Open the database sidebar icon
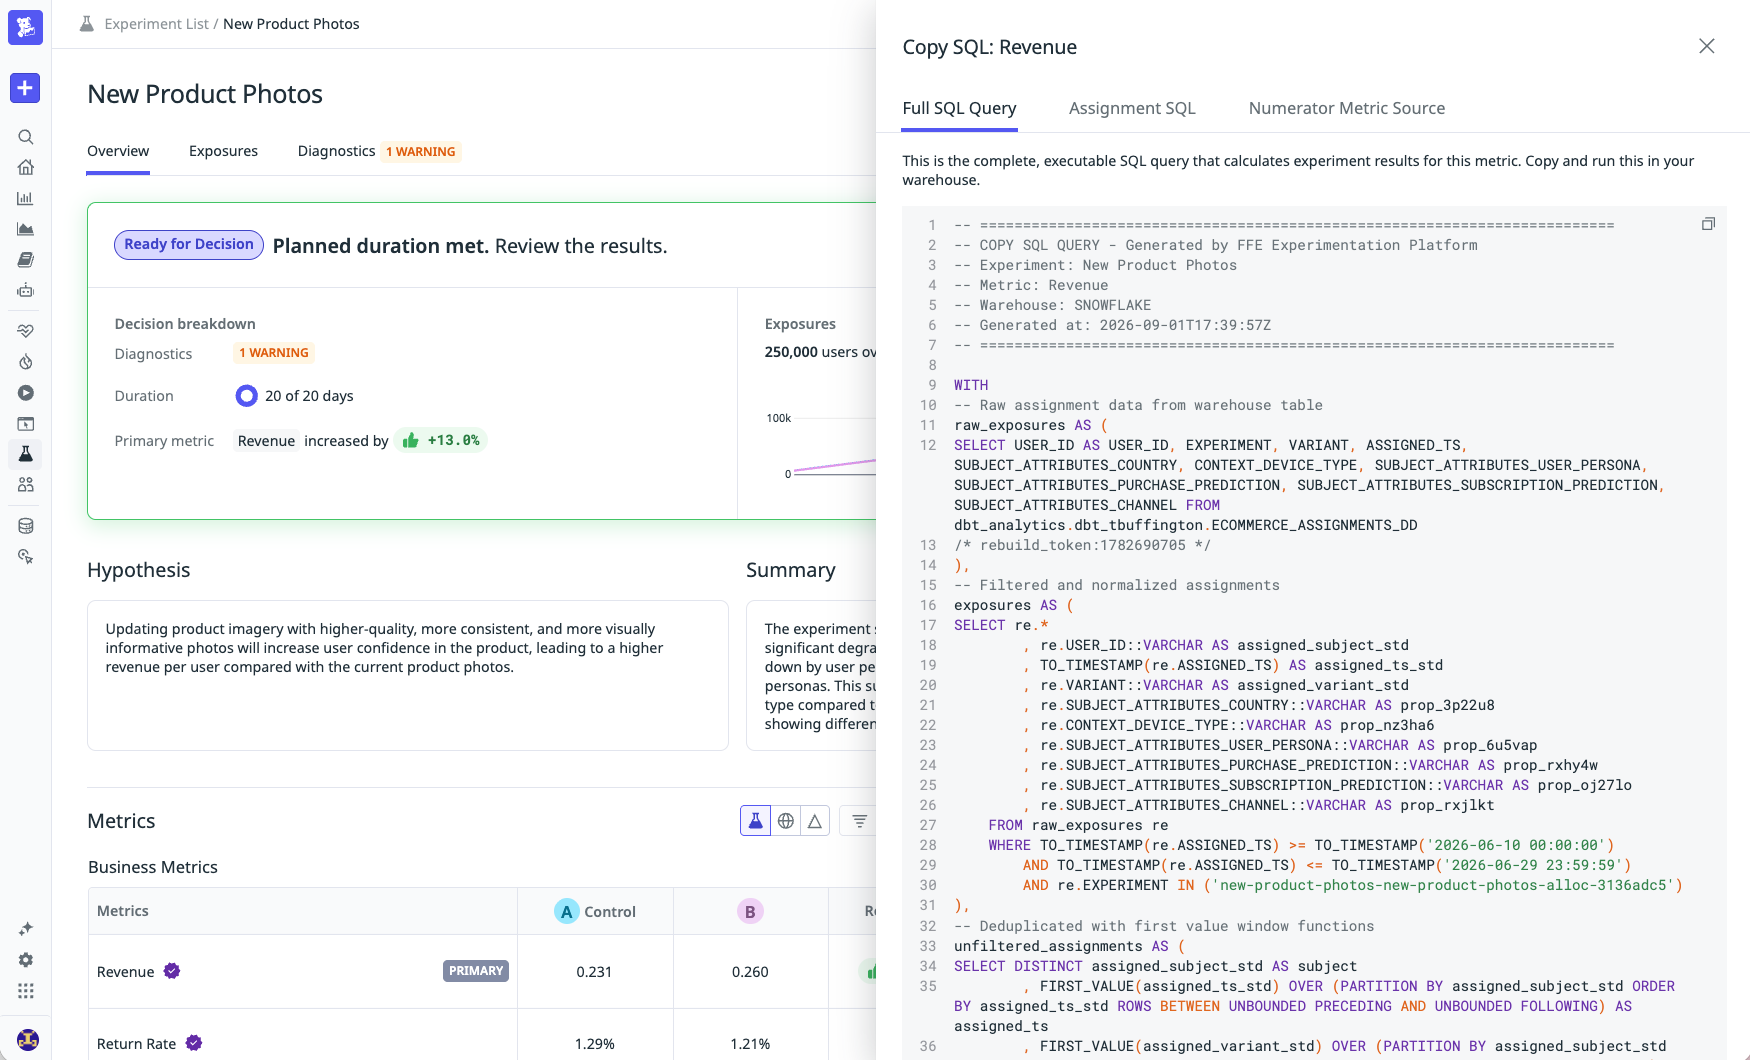The width and height of the screenshot is (1750, 1060). point(26,526)
